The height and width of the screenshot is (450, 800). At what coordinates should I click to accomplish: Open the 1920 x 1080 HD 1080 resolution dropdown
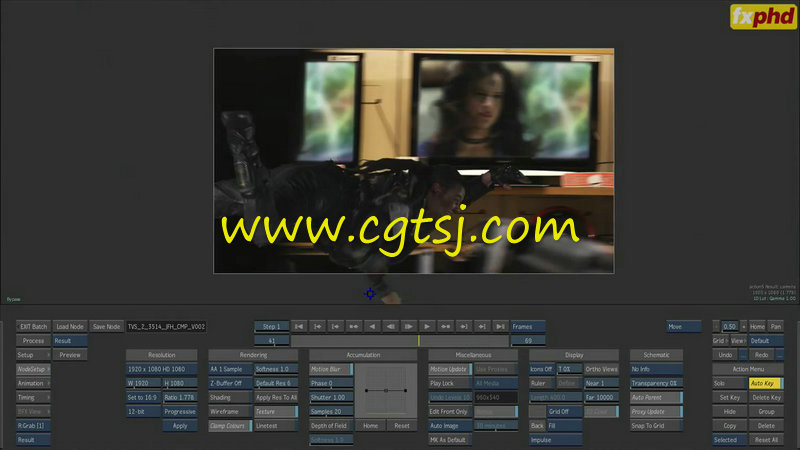(x=161, y=369)
